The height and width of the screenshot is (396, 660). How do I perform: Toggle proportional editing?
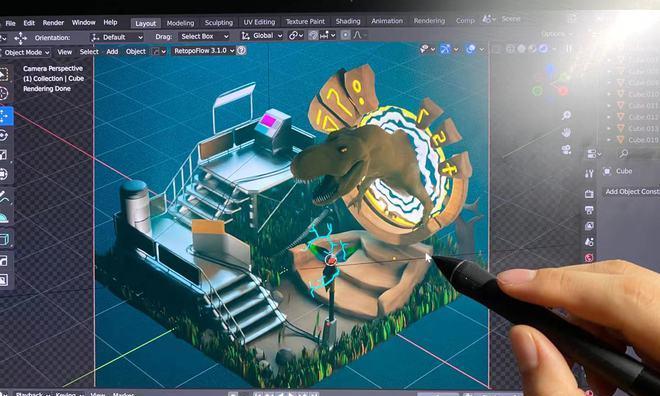point(345,35)
